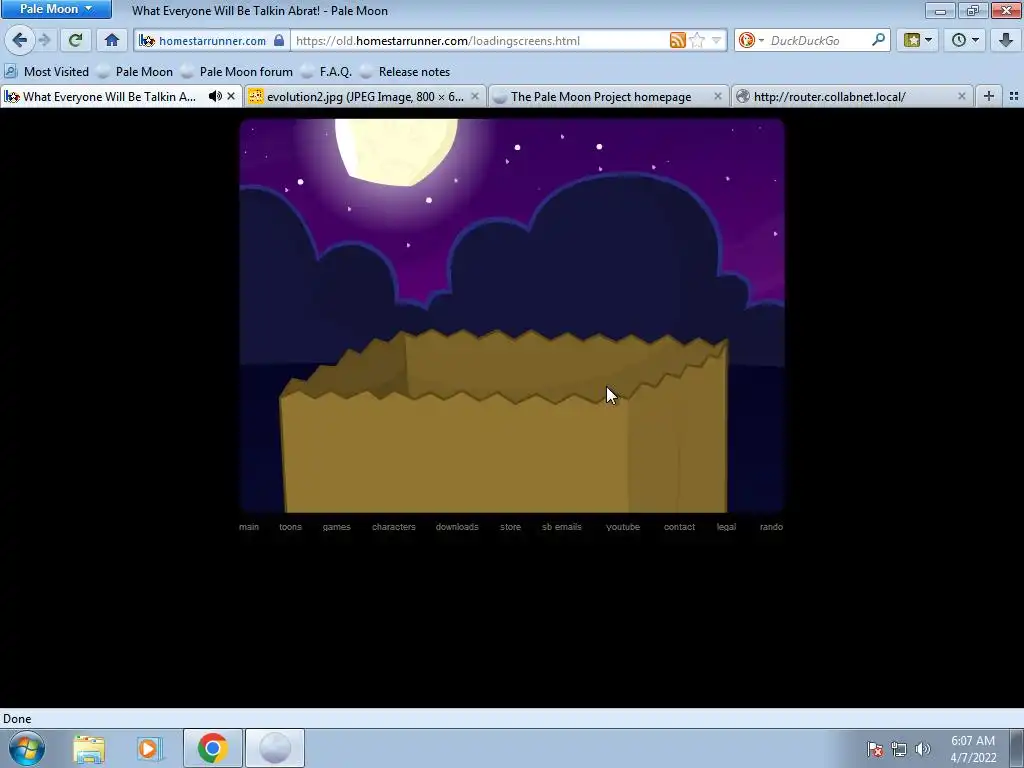Click the Pale Moon taskbar button
Image resolution: width=1024 pixels, height=768 pixels.
275,748
